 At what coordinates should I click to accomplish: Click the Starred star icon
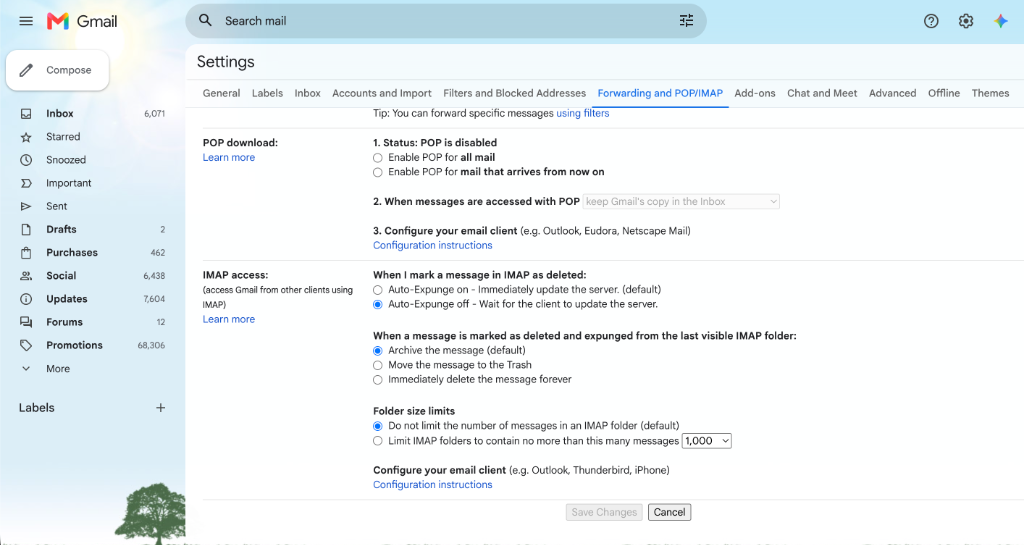click(x=26, y=136)
